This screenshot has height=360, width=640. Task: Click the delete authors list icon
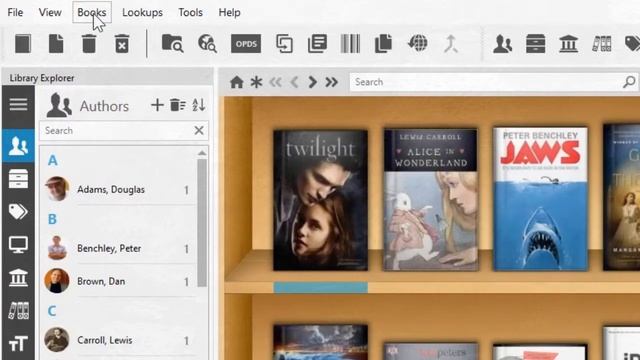coord(178,105)
